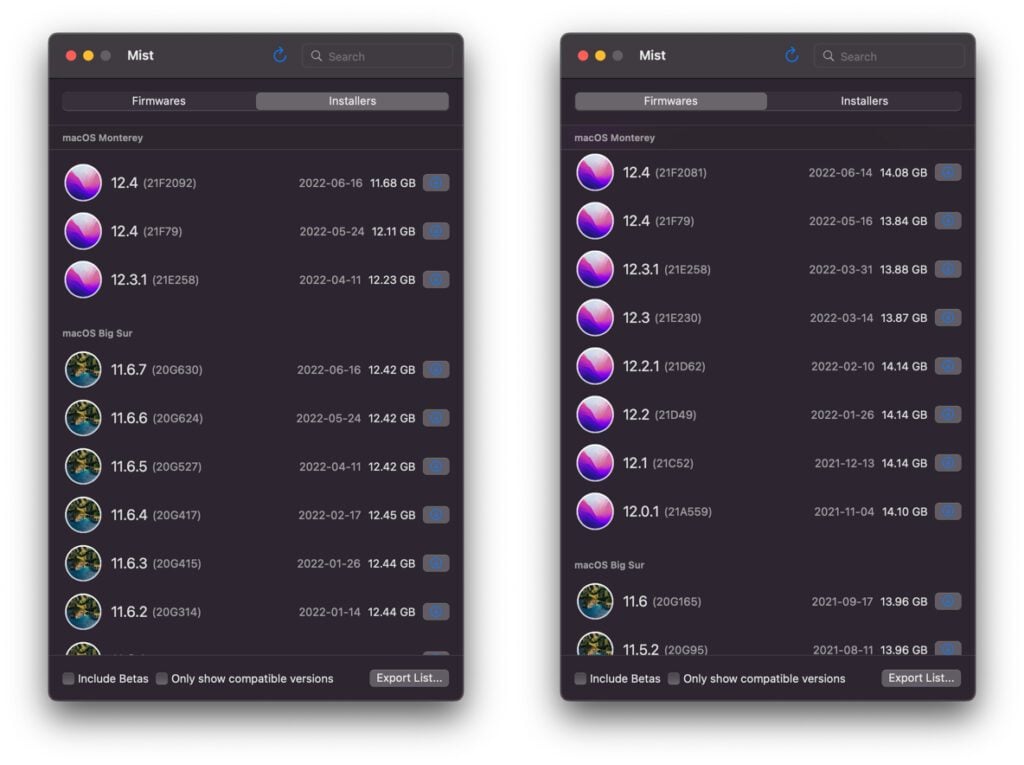1024x765 pixels.
Task: Select the 11.6.4 (20G417) row text
Action: click(x=156, y=515)
